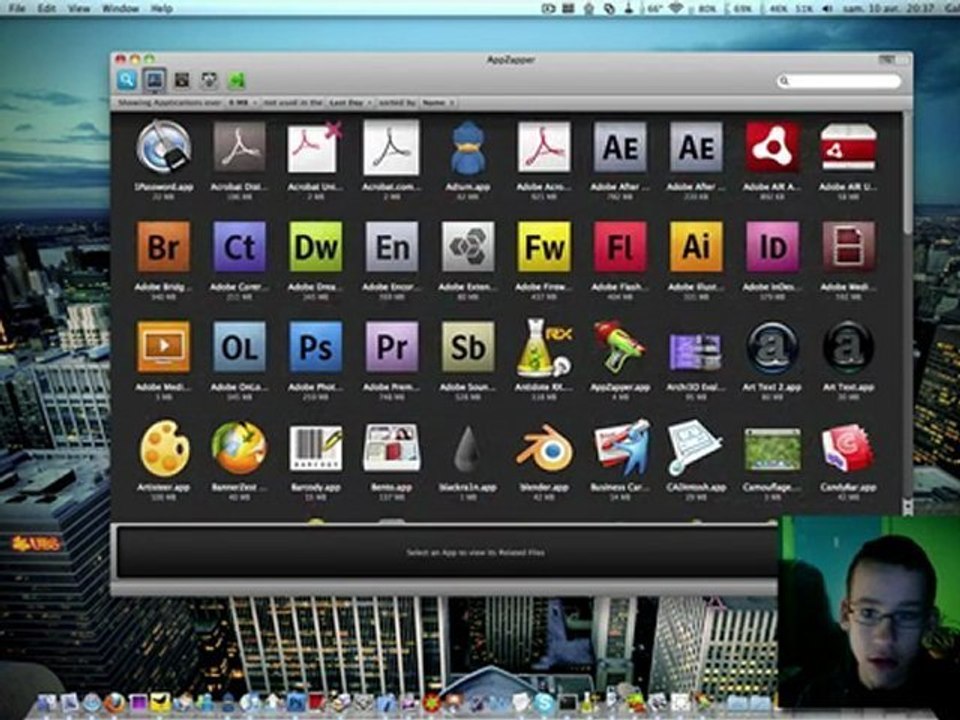Select the Adobe InDesign Id icon

pyautogui.click(x=772, y=247)
